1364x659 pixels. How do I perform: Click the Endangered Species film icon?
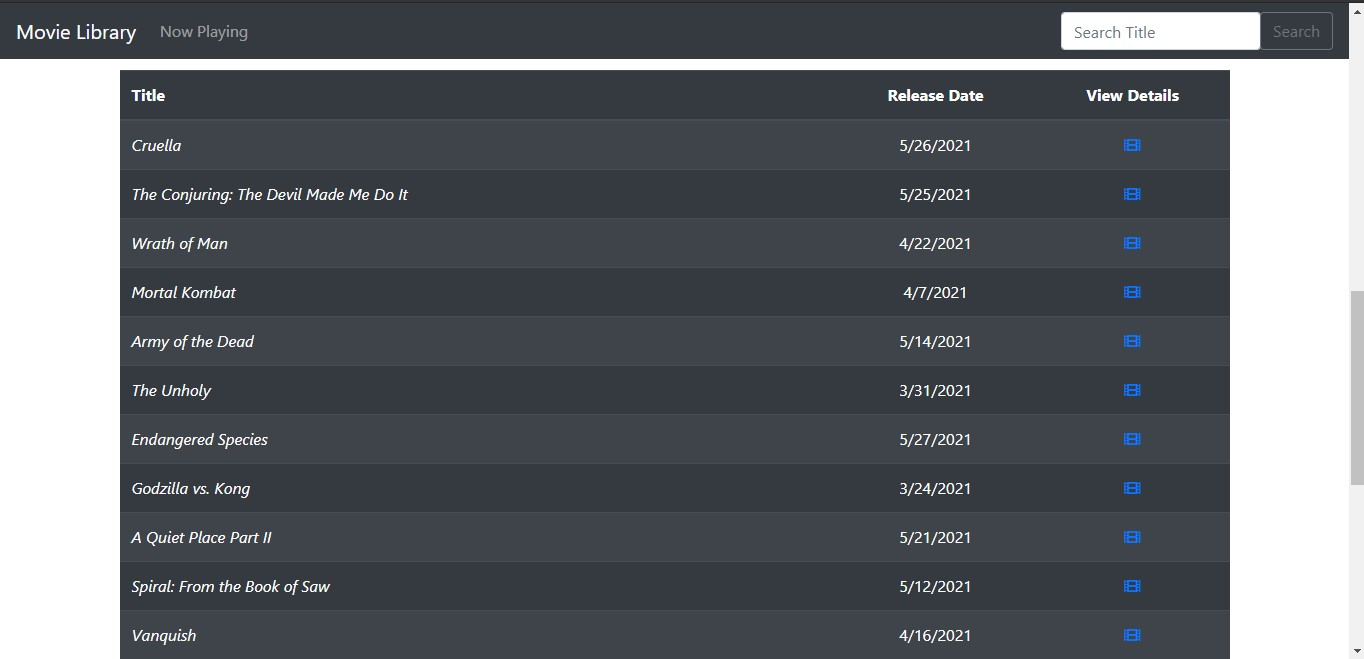[1131, 439]
